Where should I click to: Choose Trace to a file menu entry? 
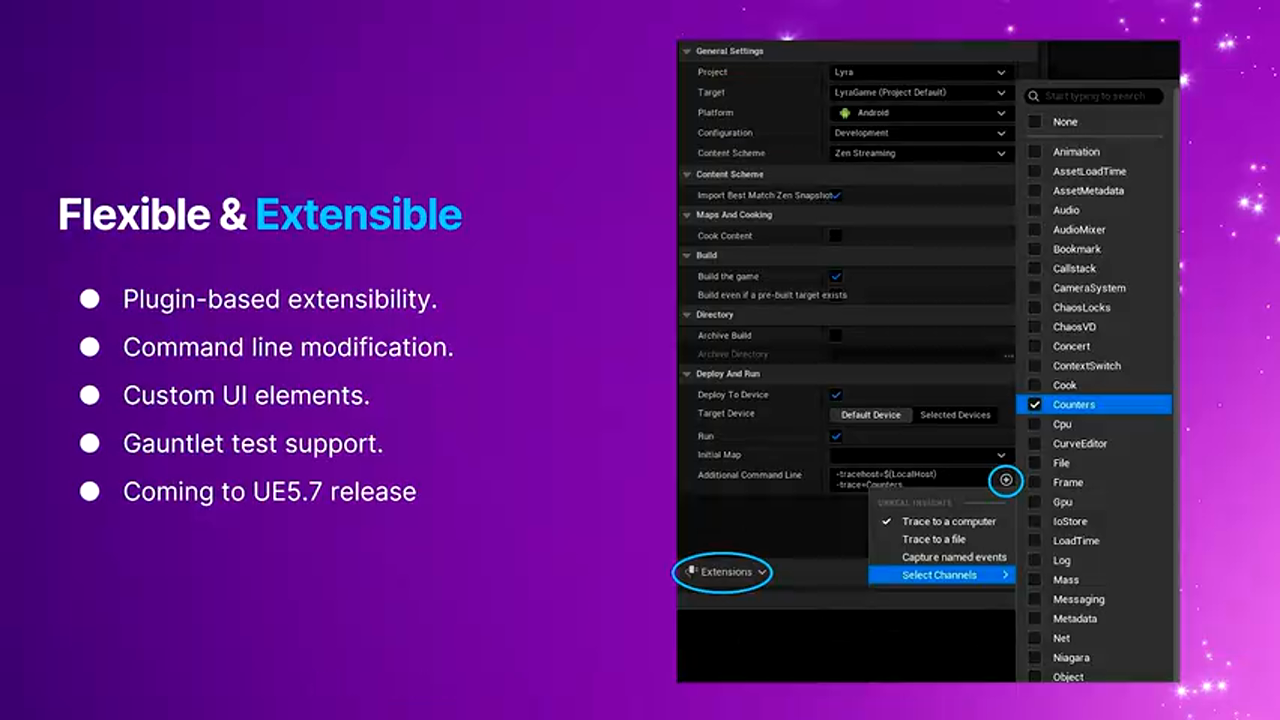click(933, 539)
